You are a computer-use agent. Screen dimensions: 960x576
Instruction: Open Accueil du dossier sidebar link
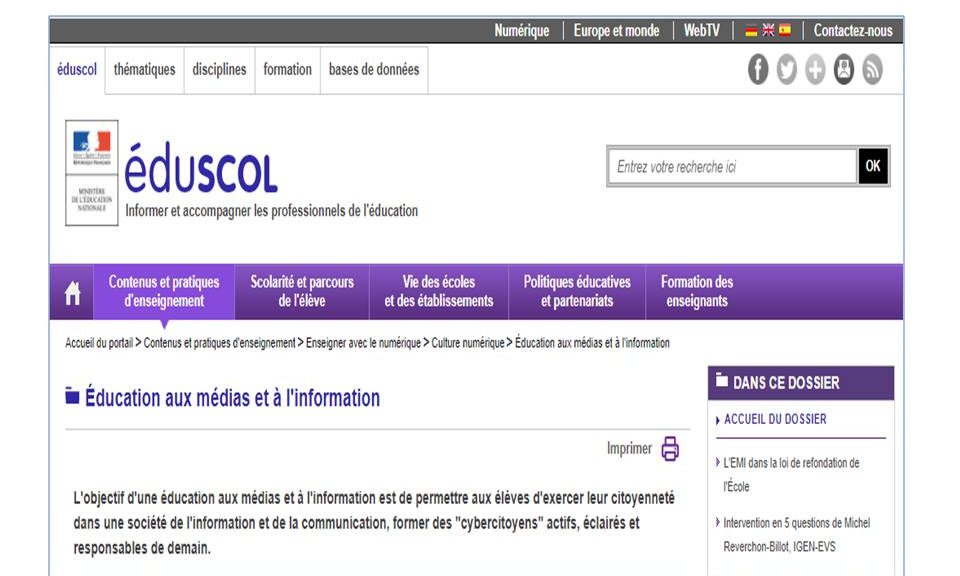click(775, 419)
